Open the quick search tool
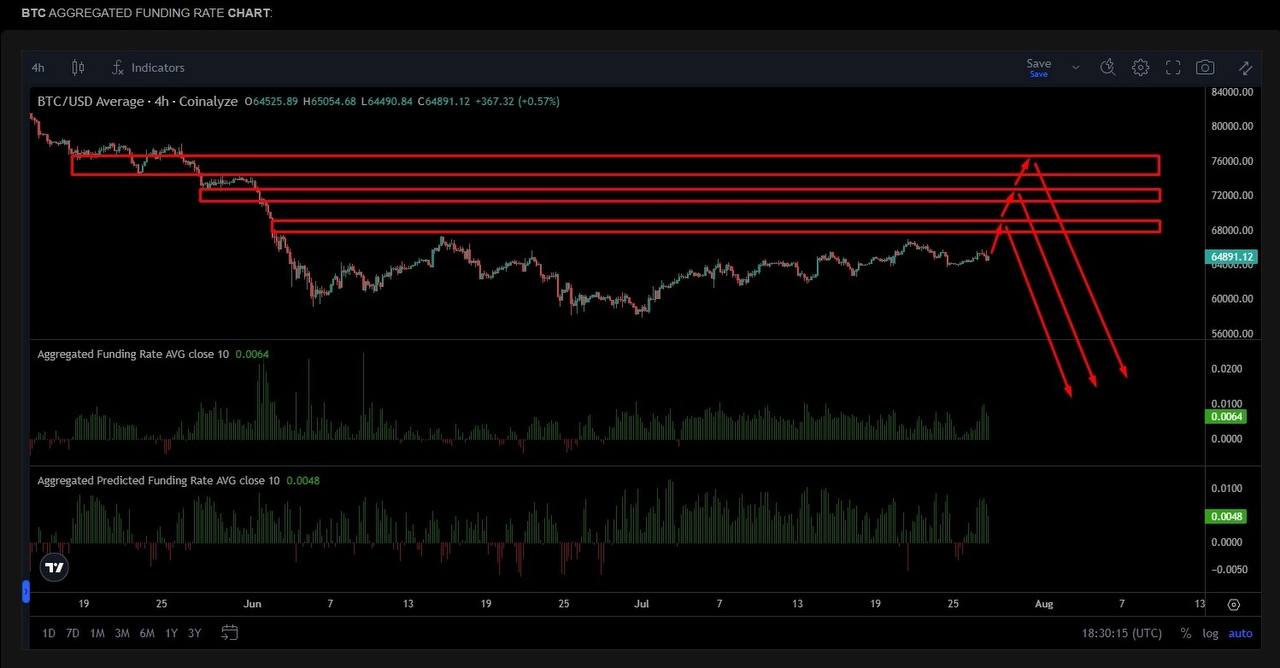Image resolution: width=1280 pixels, height=668 pixels. tap(1108, 68)
